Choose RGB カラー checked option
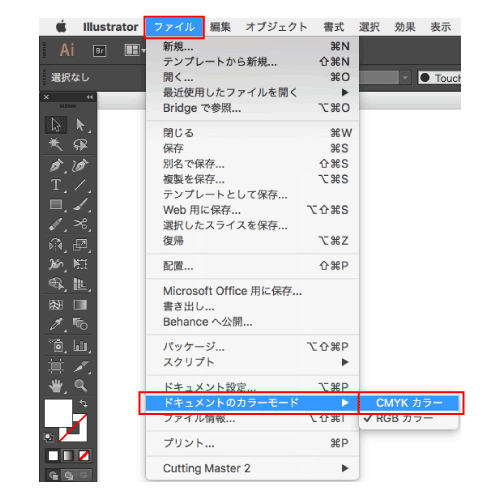500x500 pixels. pos(409,418)
